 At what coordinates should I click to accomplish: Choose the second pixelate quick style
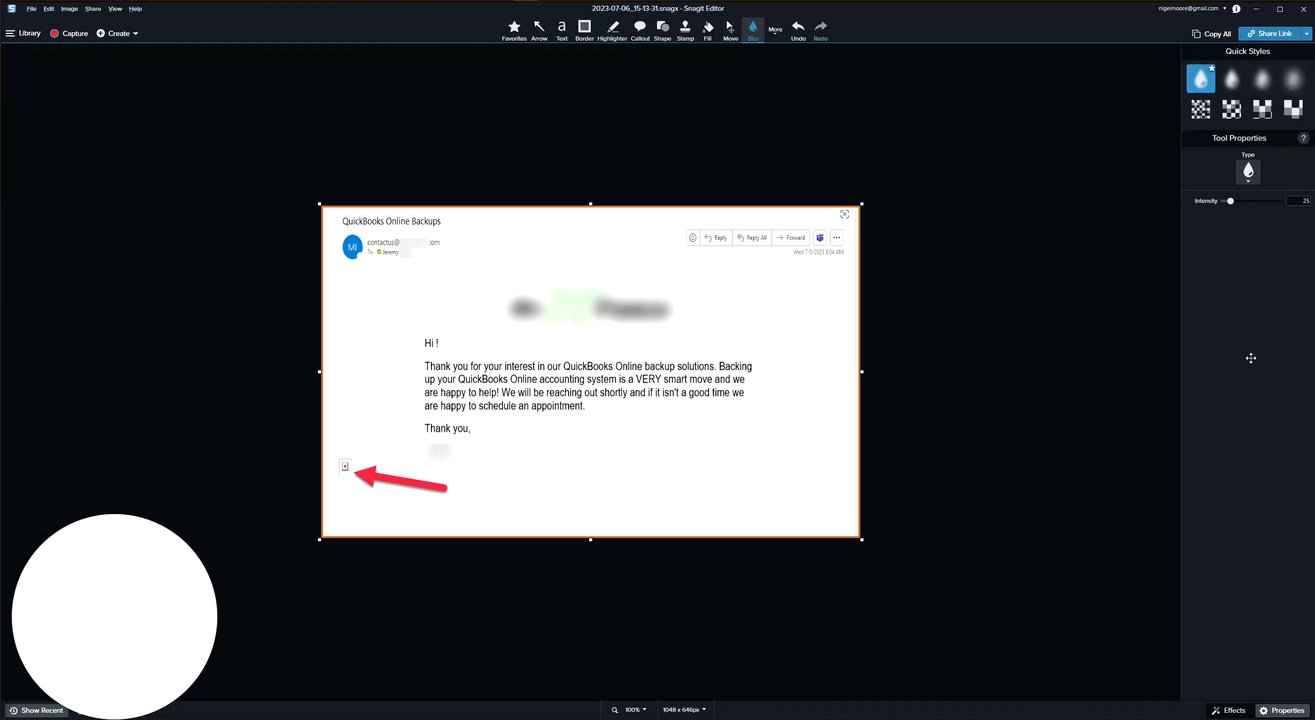pyautogui.click(x=1232, y=109)
